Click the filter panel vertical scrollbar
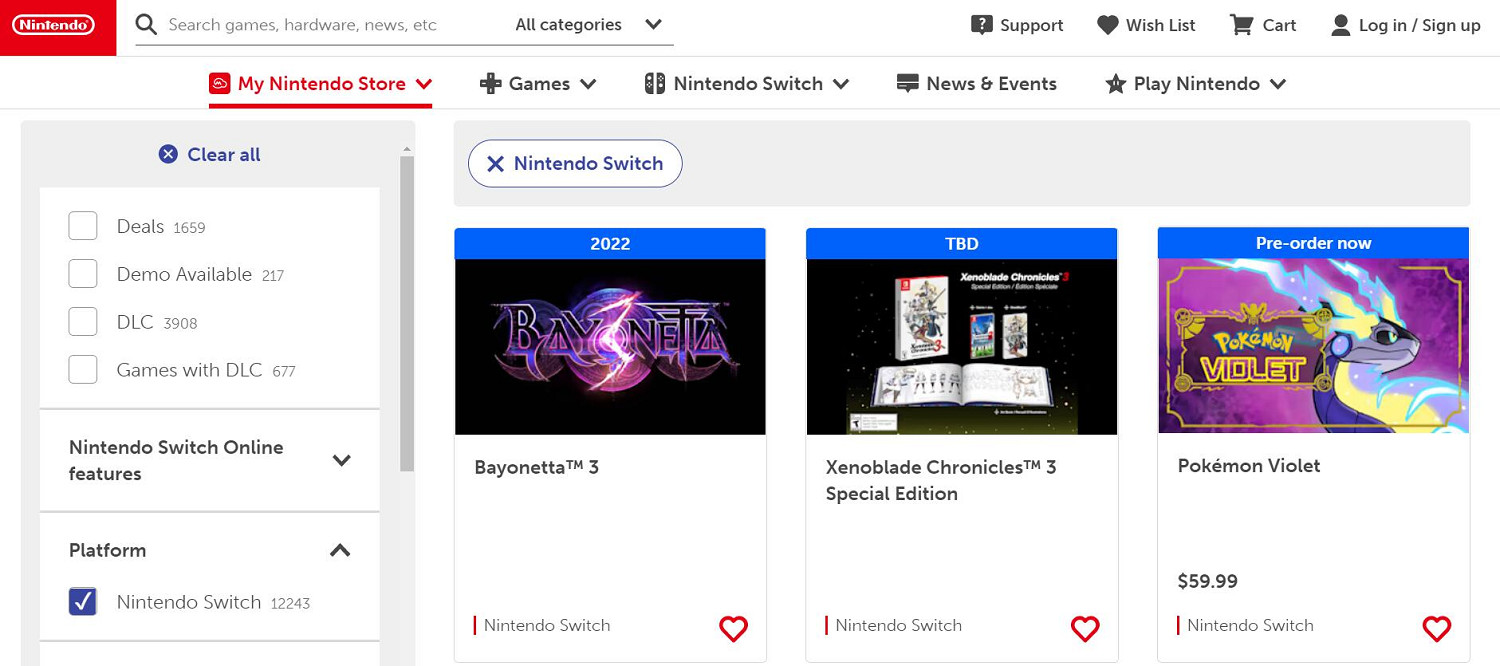Screen dimensions: 1500x666 pyautogui.click(x=406, y=310)
